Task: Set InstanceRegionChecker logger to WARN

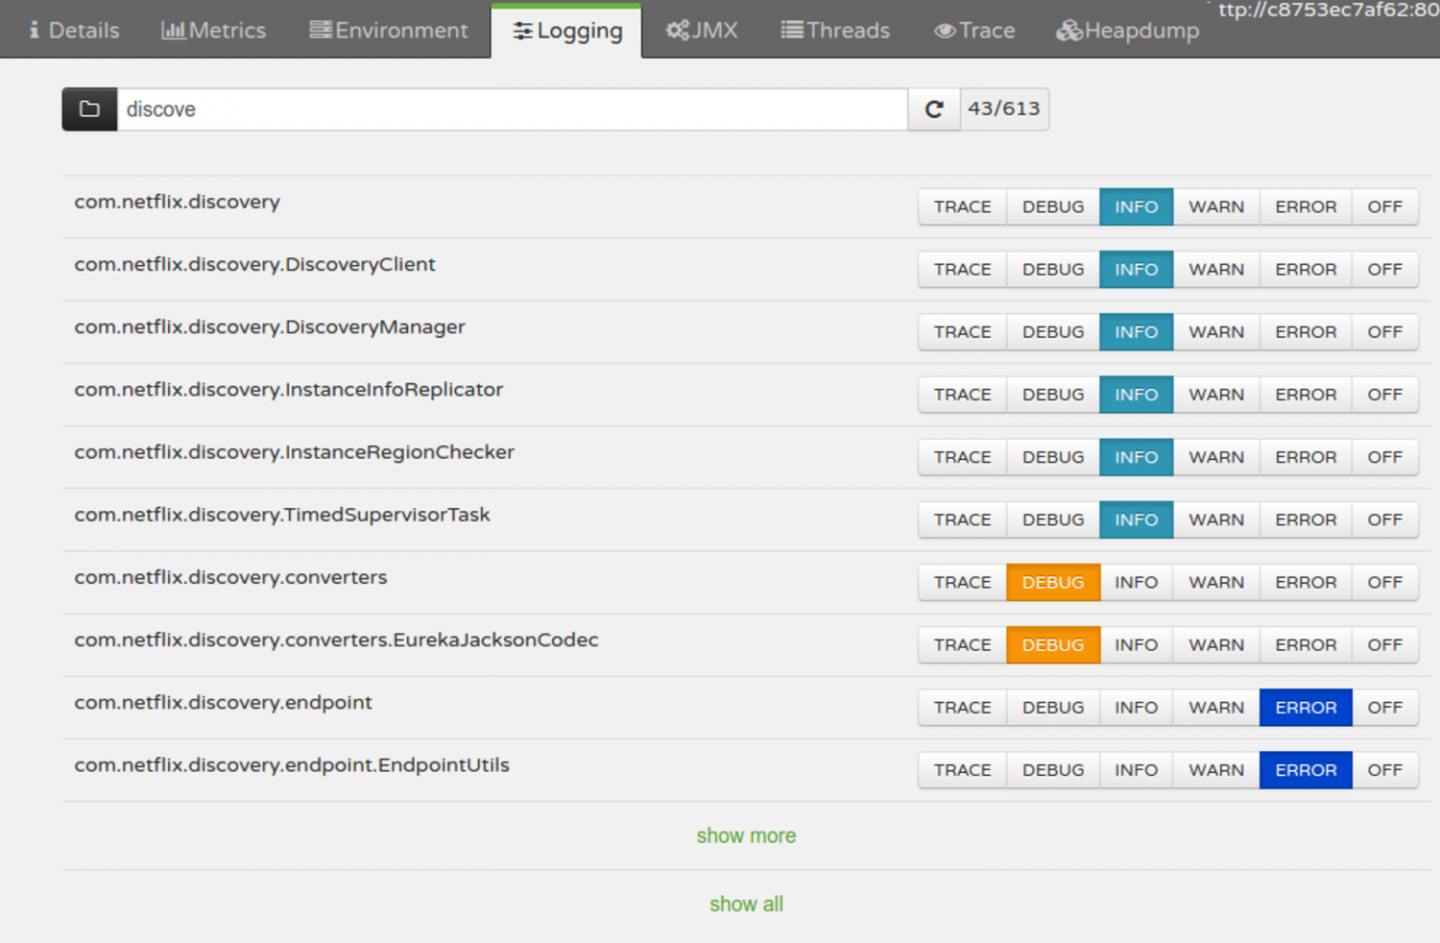Action: [x=1216, y=457]
